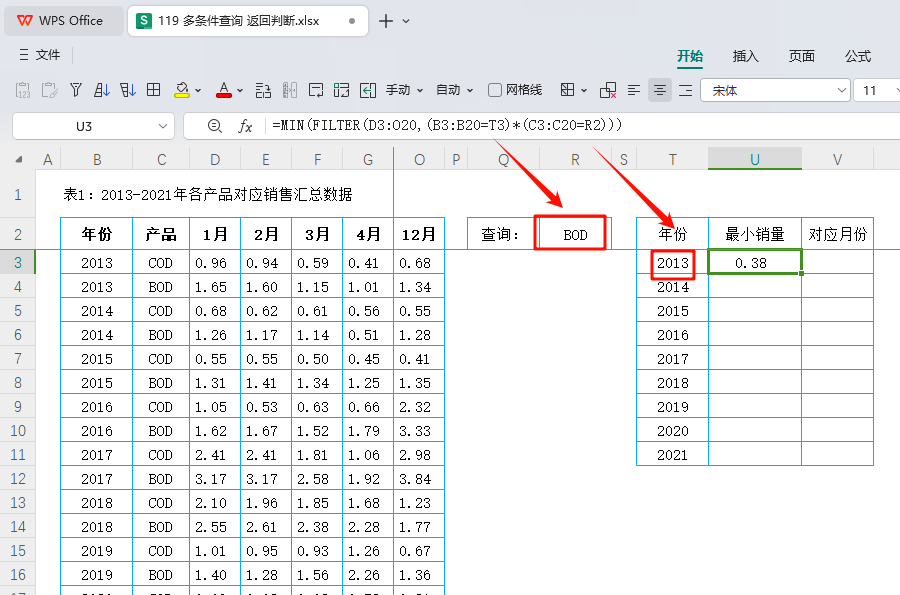900x595 pixels.
Task: Click the fx insert function icon
Action: point(245,126)
